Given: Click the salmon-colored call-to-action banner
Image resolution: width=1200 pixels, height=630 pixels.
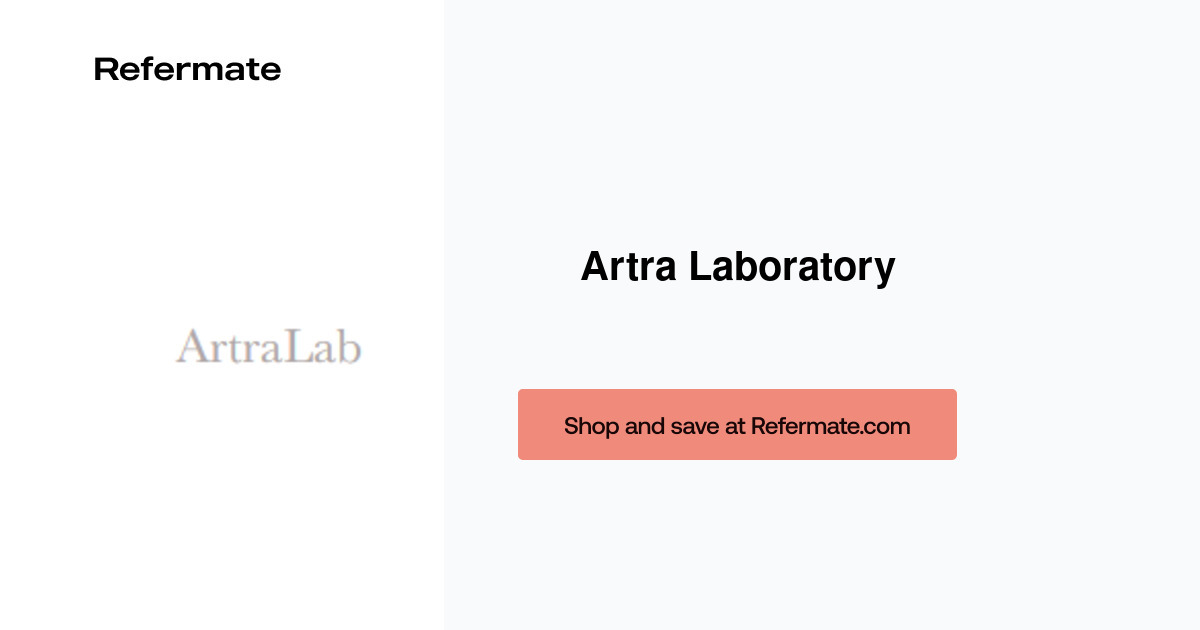Looking at the screenshot, I should [737, 424].
